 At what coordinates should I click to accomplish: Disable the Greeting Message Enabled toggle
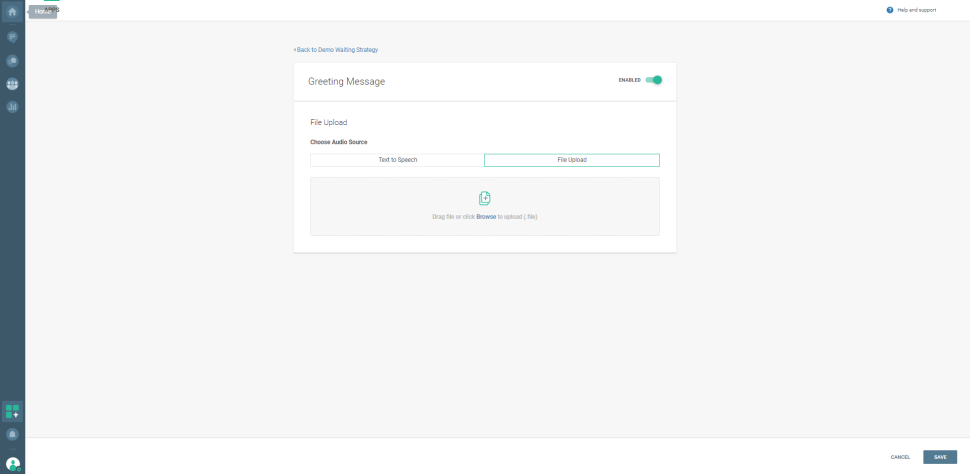click(x=654, y=80)
